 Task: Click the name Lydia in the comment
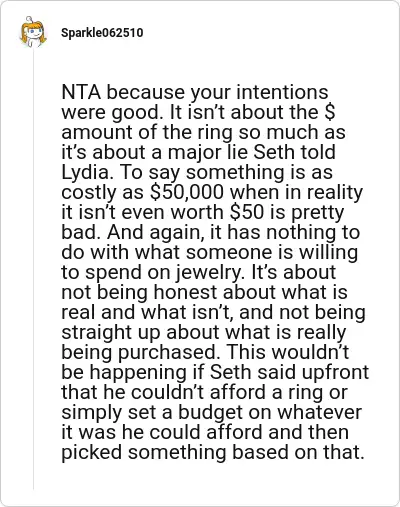pos(85,173)
